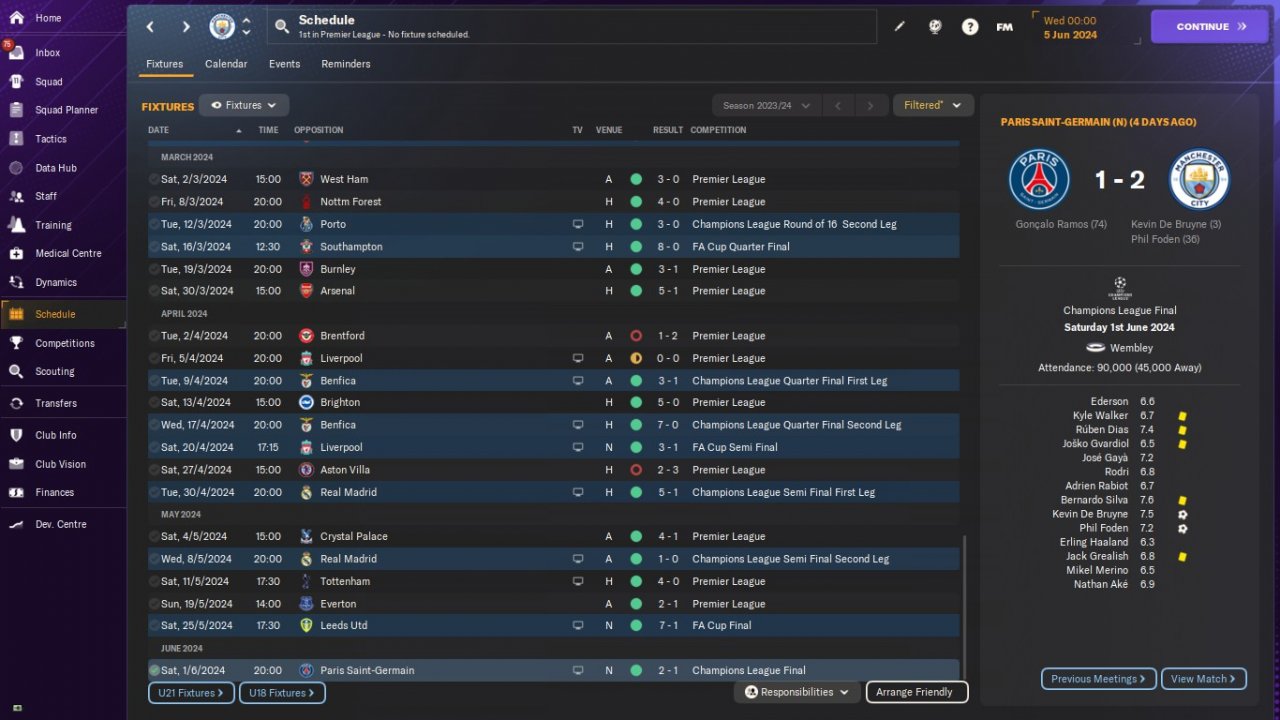Click the previous season arrow
Viewport: 1280px width, 720px height.
pos(838,105)
